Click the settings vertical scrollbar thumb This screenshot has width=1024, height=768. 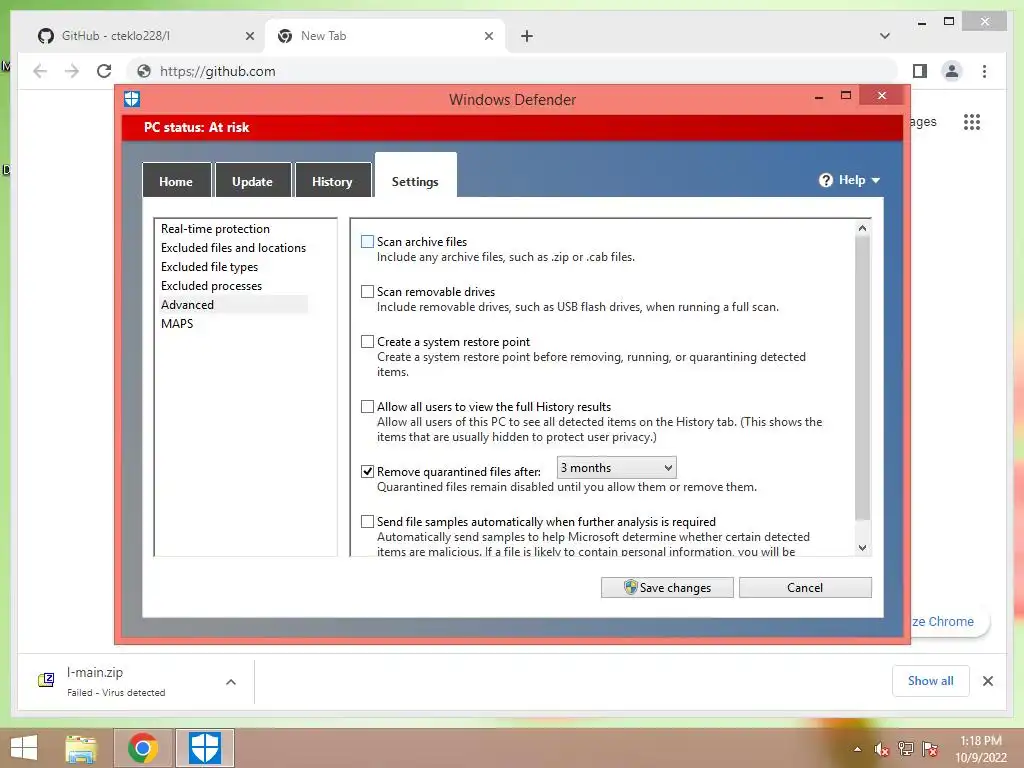point(862,378)
